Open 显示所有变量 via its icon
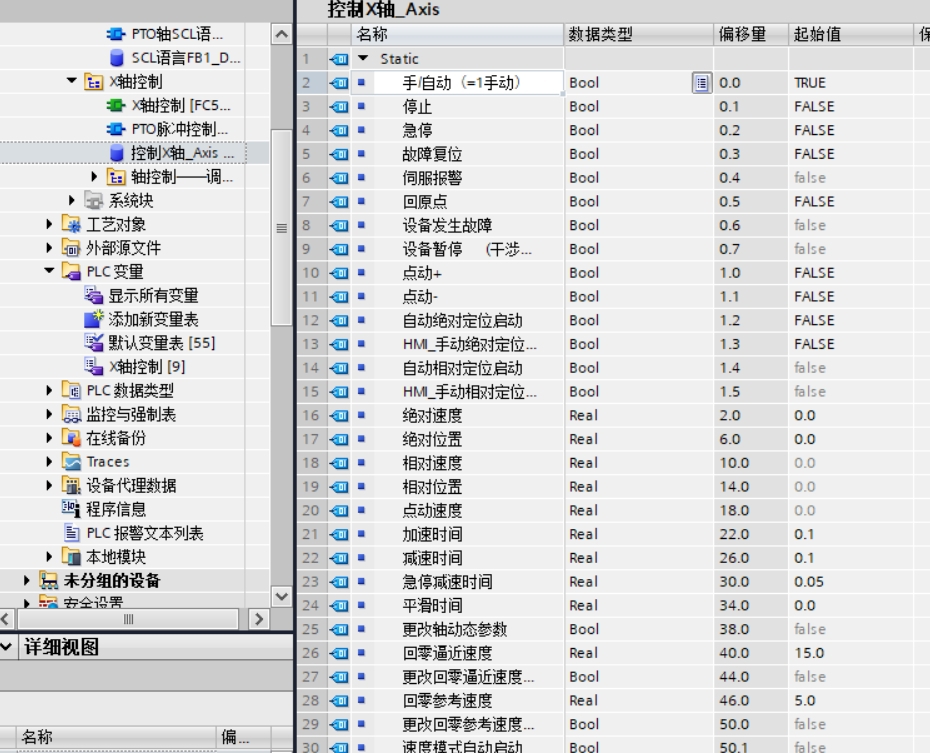Screen dimensions: 930x753 point(94,295)
